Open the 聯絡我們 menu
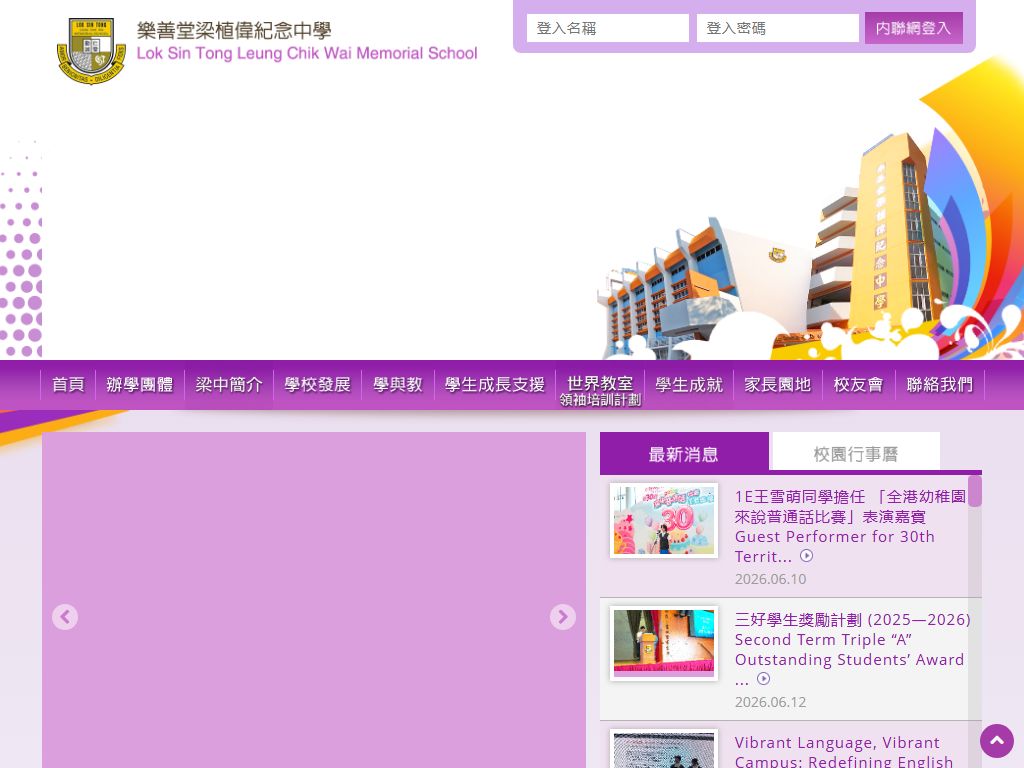 point(939,385)
